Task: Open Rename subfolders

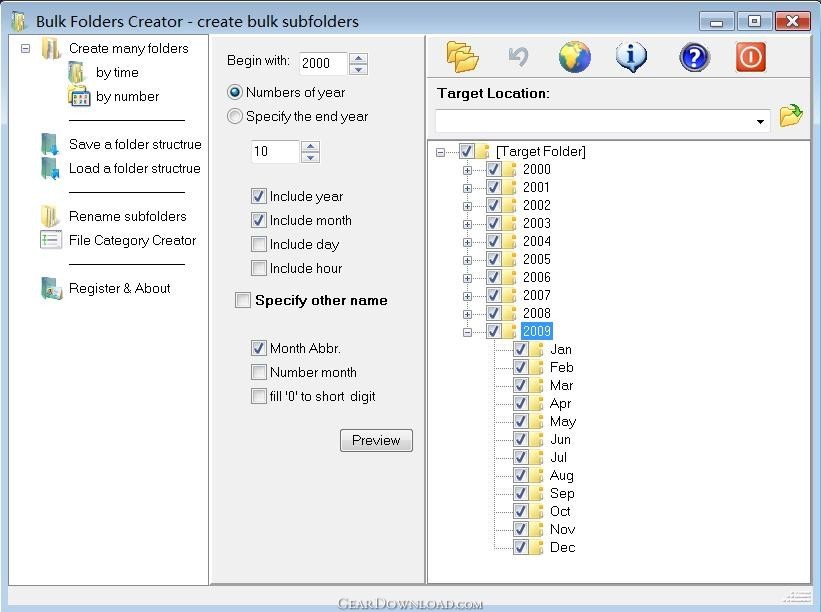Action: click(127, 216)
